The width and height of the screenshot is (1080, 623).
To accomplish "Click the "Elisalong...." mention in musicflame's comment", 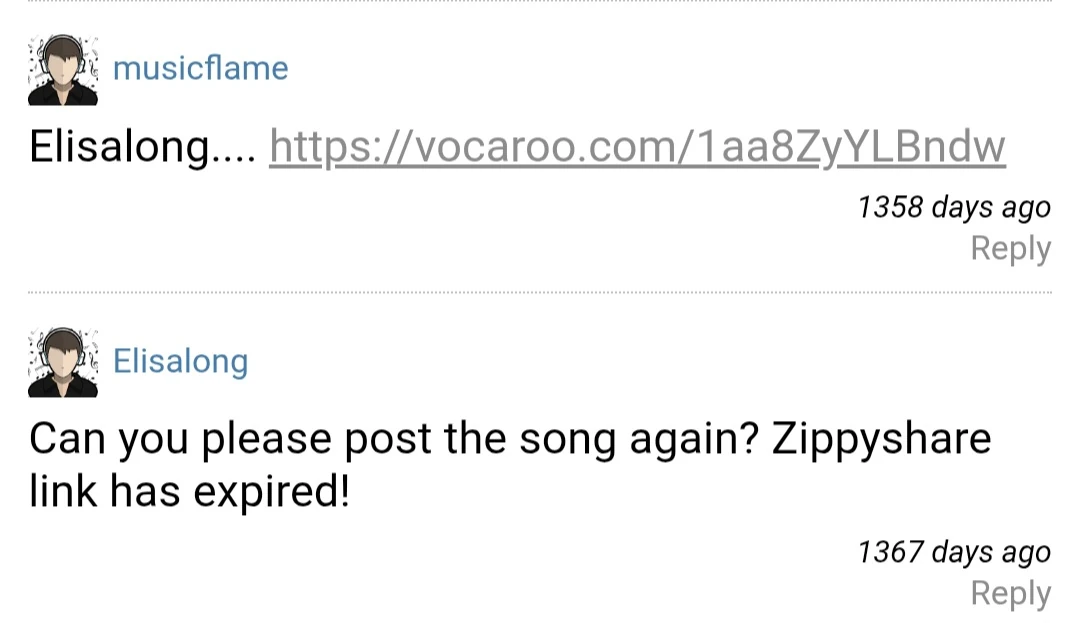I will tap(143, 148).
